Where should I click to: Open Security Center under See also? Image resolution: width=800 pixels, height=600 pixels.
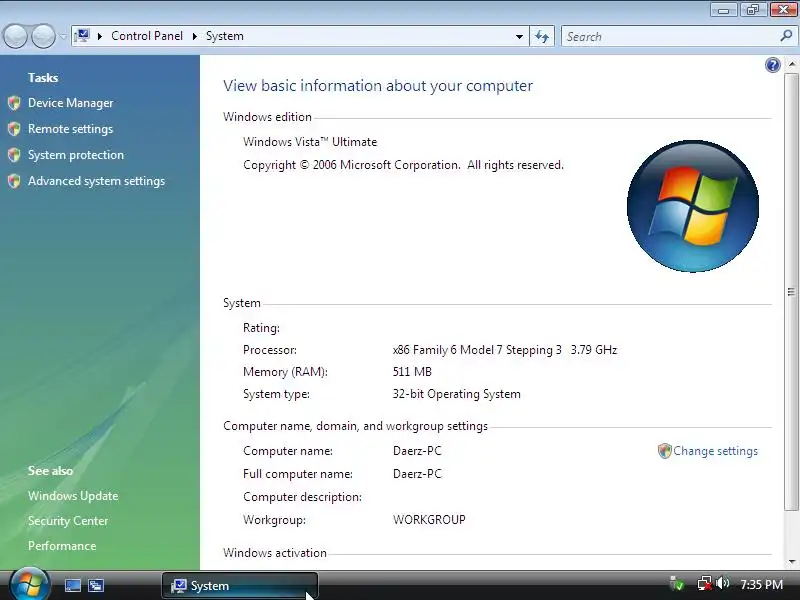[68, 521]
